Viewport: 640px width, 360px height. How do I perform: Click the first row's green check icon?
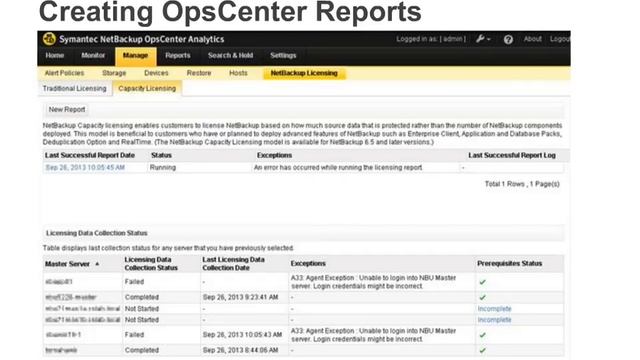coord(482,282)
